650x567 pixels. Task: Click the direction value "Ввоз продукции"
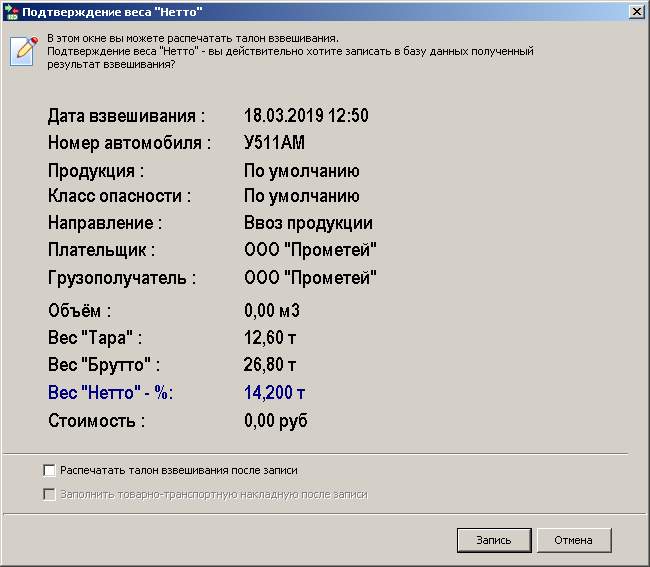(308, 223)
